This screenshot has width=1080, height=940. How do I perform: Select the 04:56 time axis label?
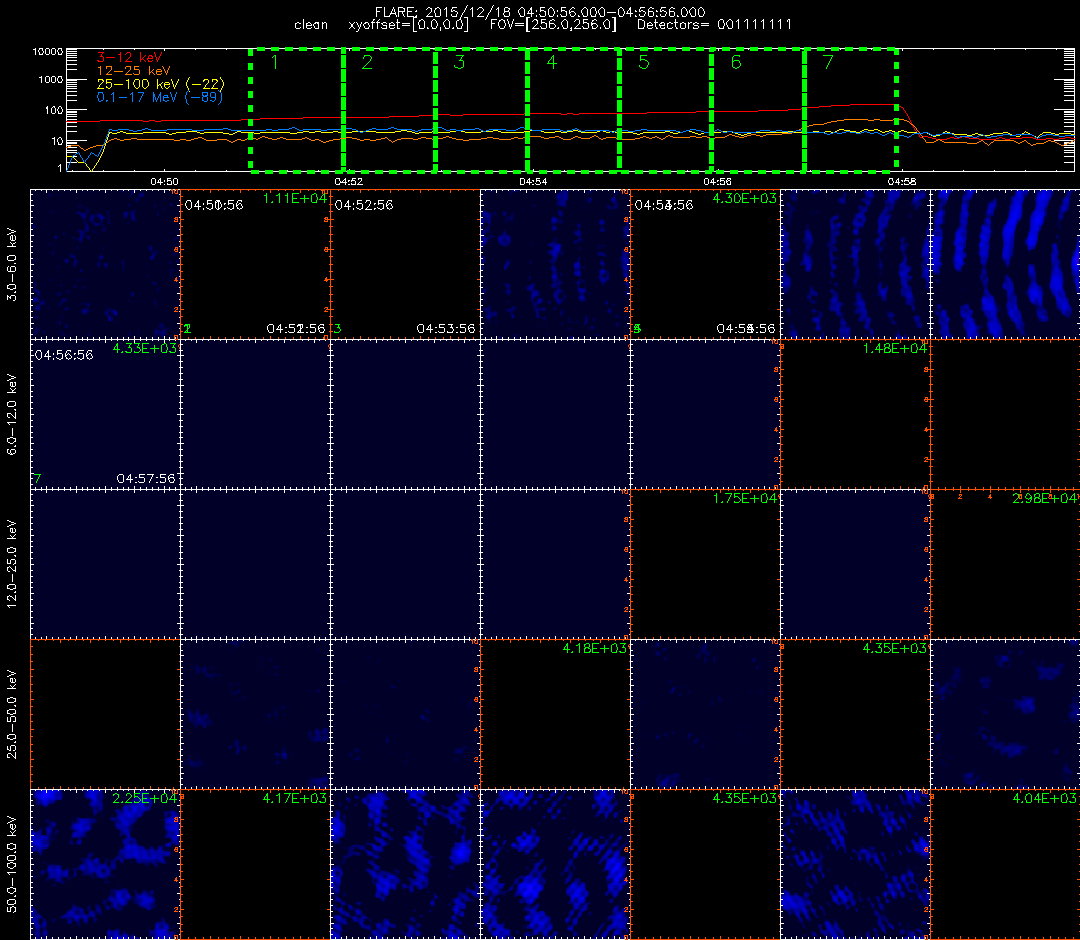(x=717, y=182)
